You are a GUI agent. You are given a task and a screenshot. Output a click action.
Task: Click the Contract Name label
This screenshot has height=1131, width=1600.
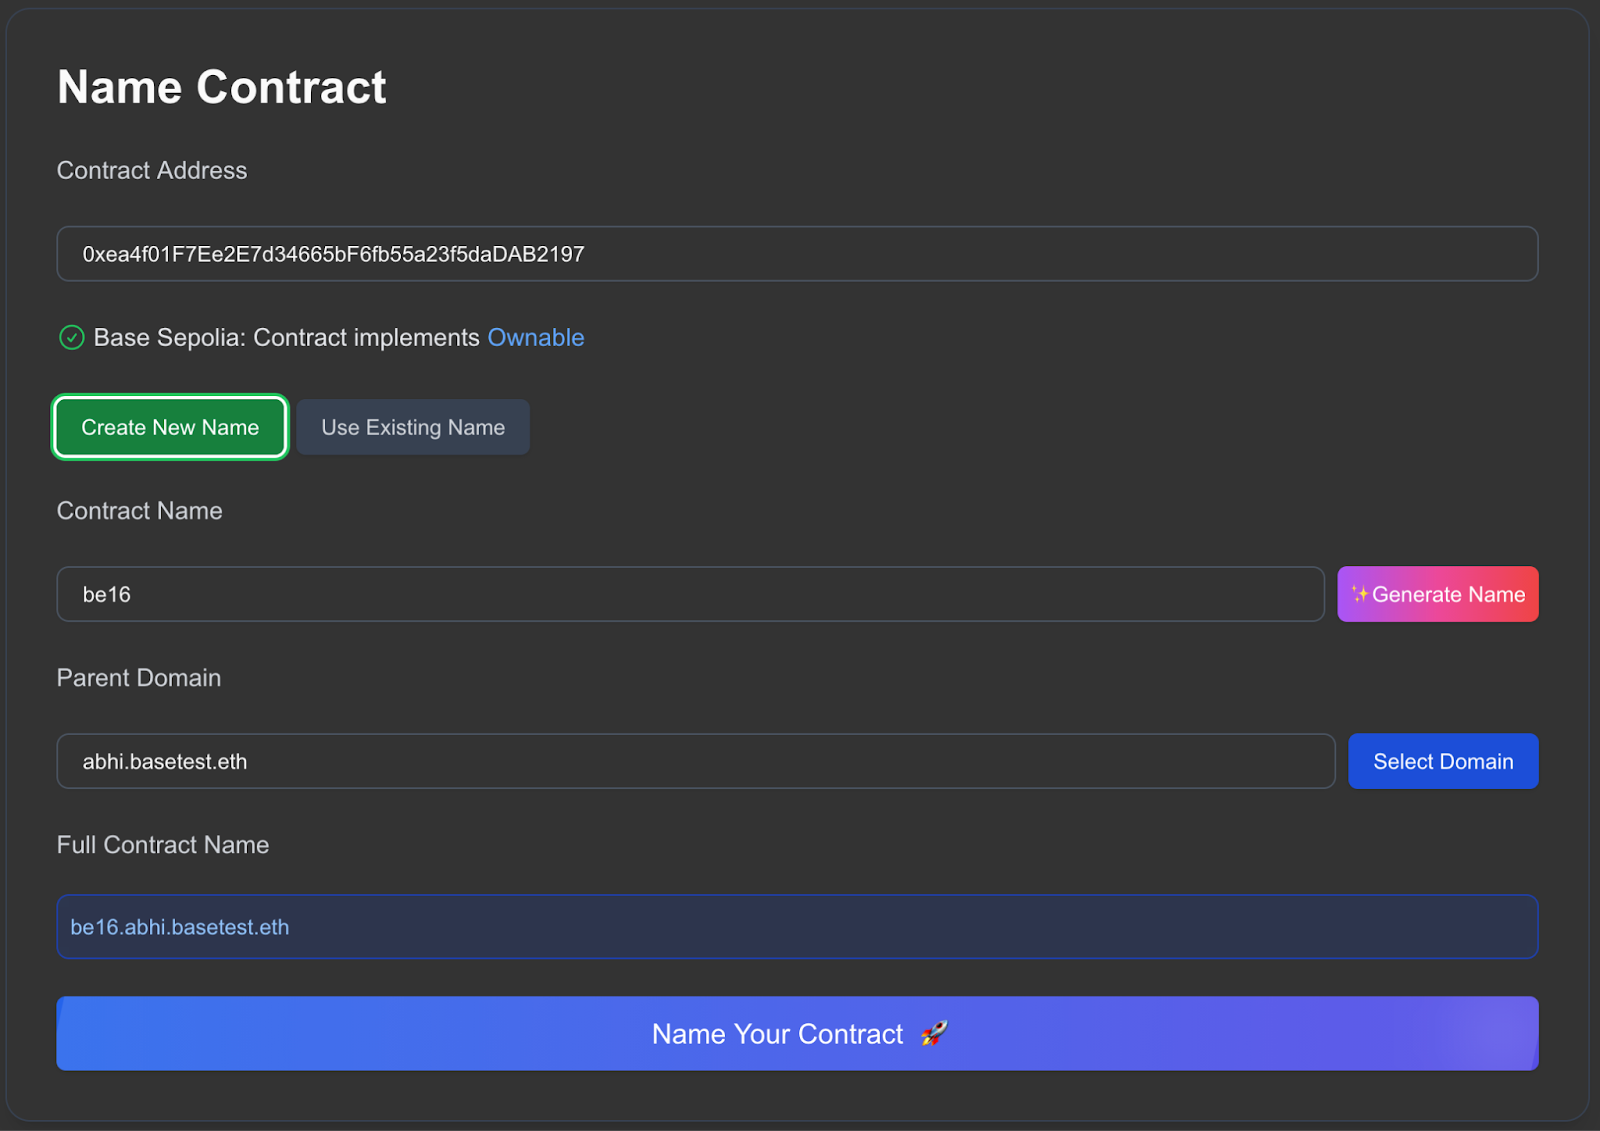pyautogui.click(x=140, y=511)
